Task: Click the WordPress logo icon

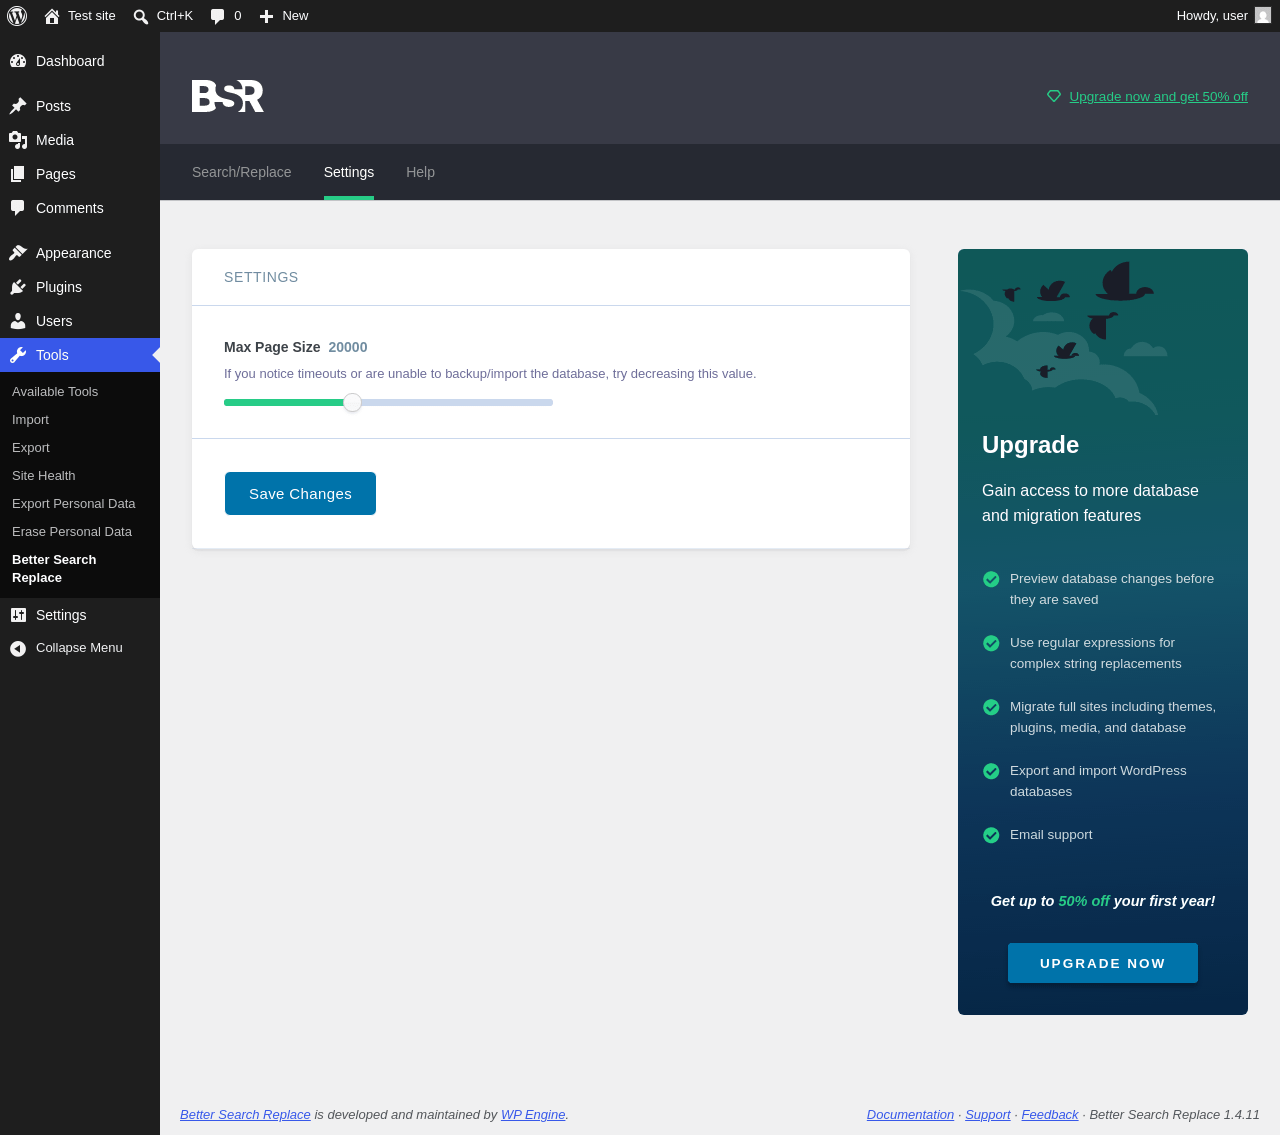Action: (x=17, y=16)
